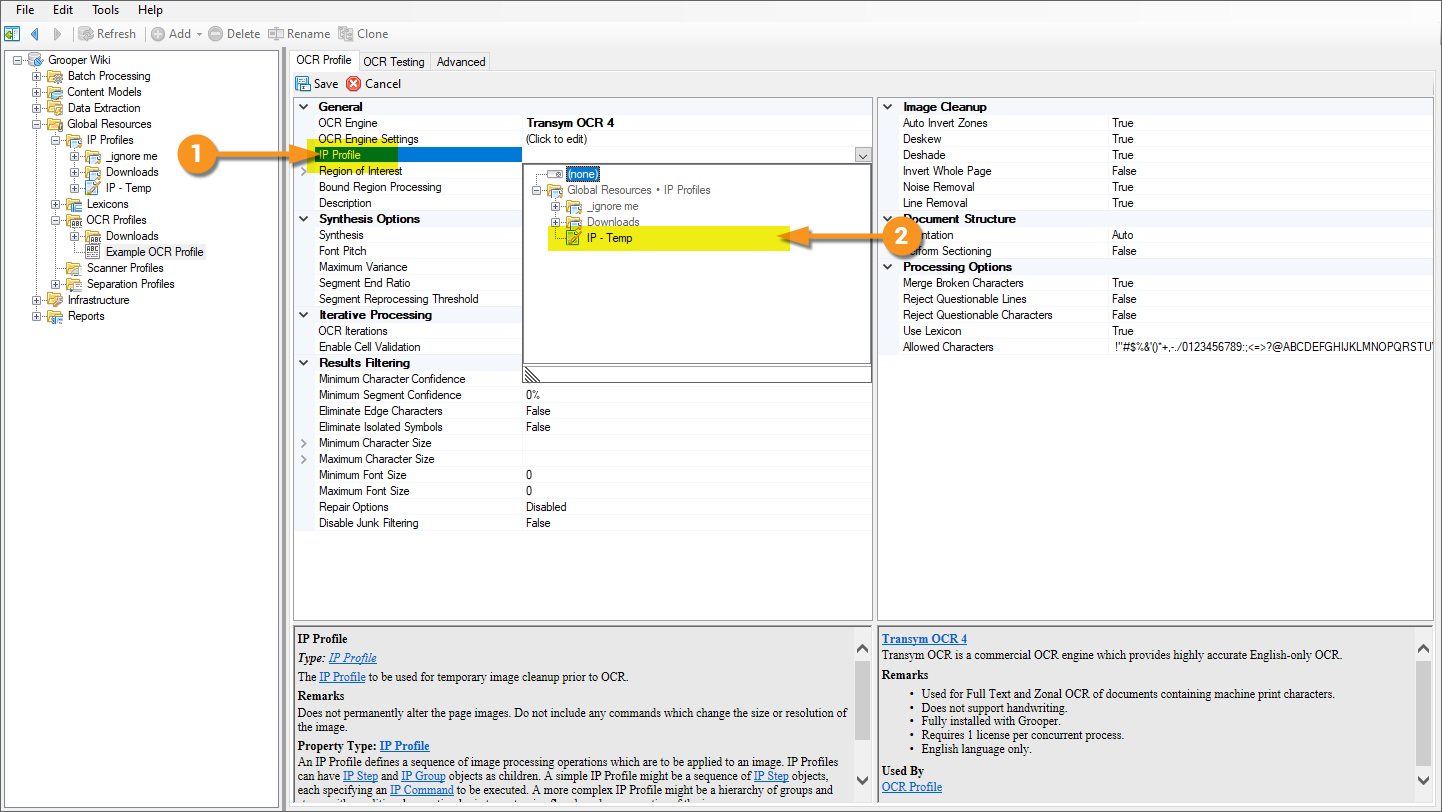Click the Refresh toolbar icon
Image resolution: width=1442 pixels, height=812 pixels.
tap(87, 34)
